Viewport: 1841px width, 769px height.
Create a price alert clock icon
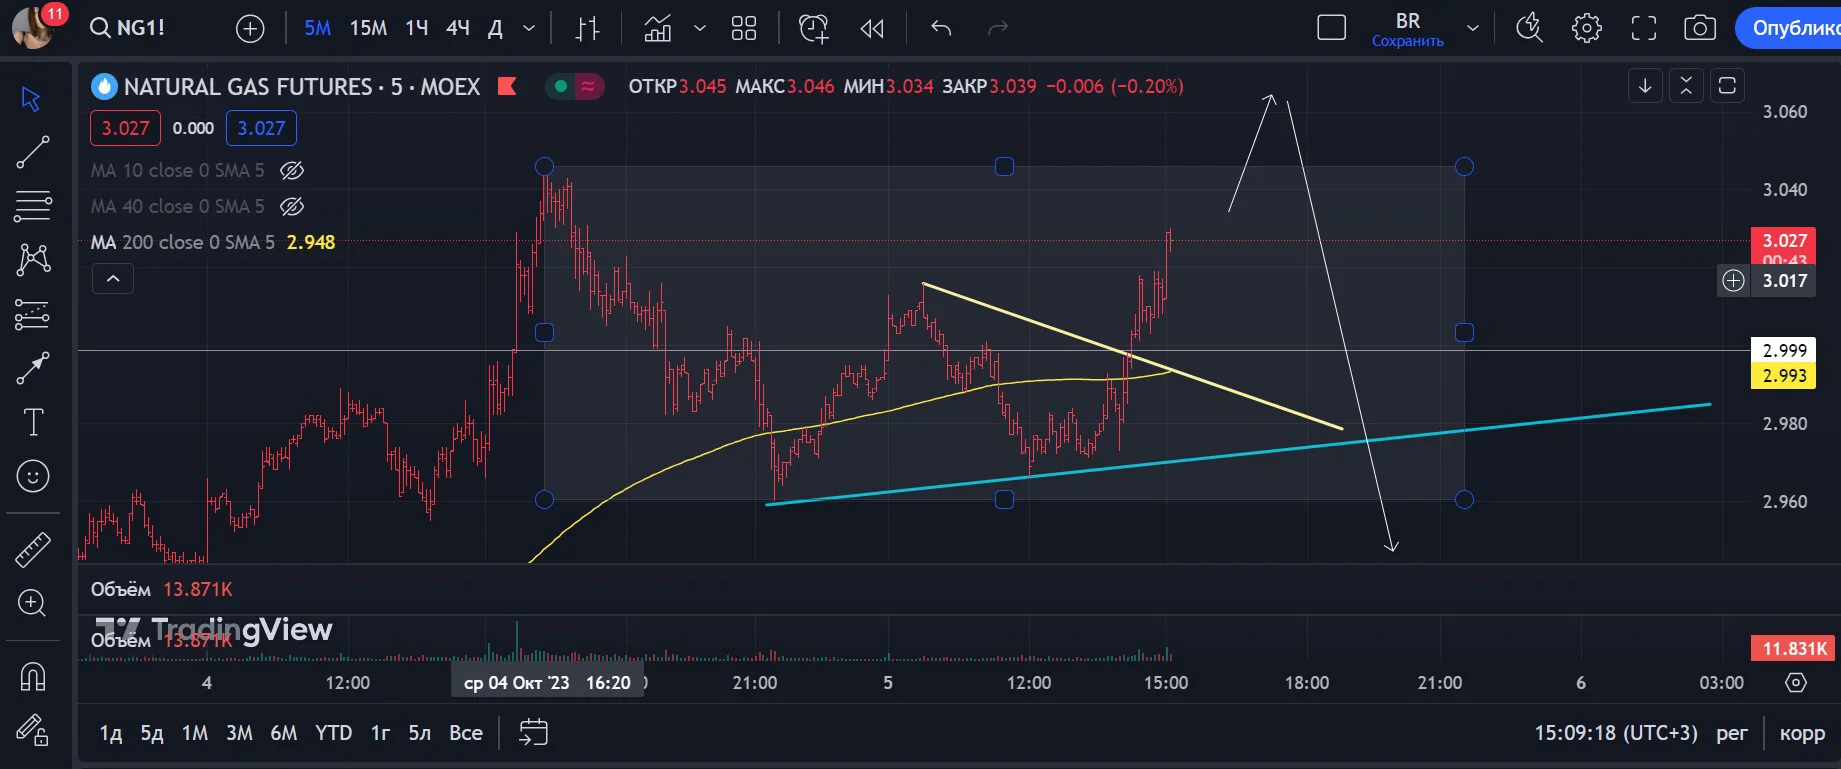814,29
